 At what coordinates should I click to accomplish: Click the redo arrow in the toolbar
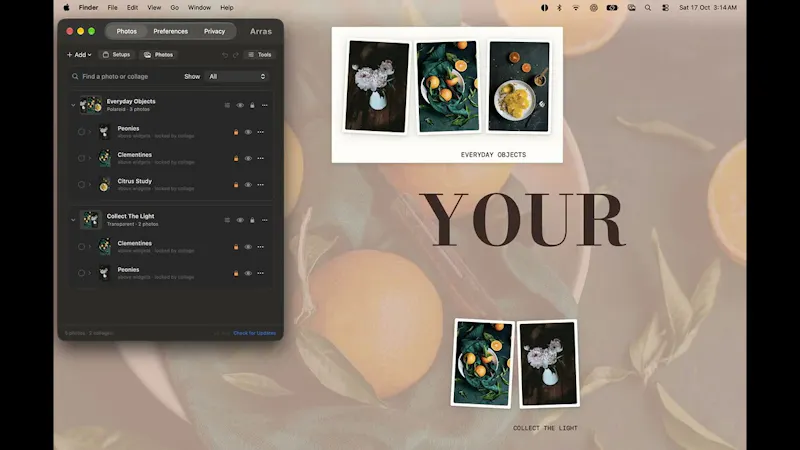[x=236, y=55]
